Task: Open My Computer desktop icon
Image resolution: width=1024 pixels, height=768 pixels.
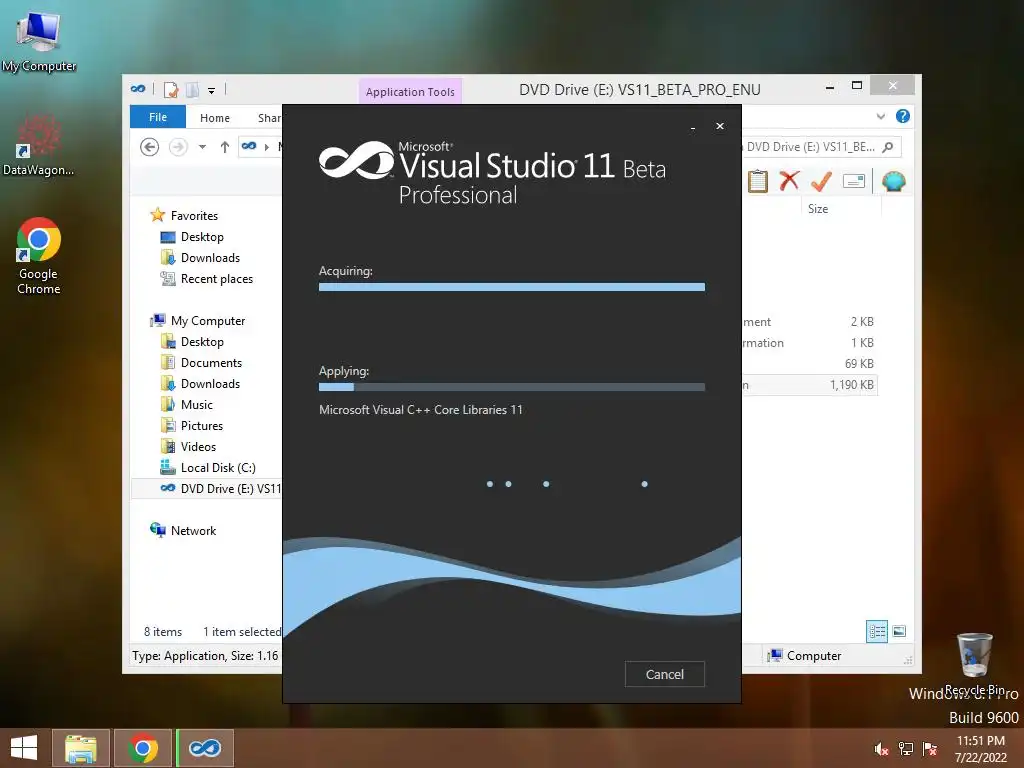Action: [x=39, y=41]
